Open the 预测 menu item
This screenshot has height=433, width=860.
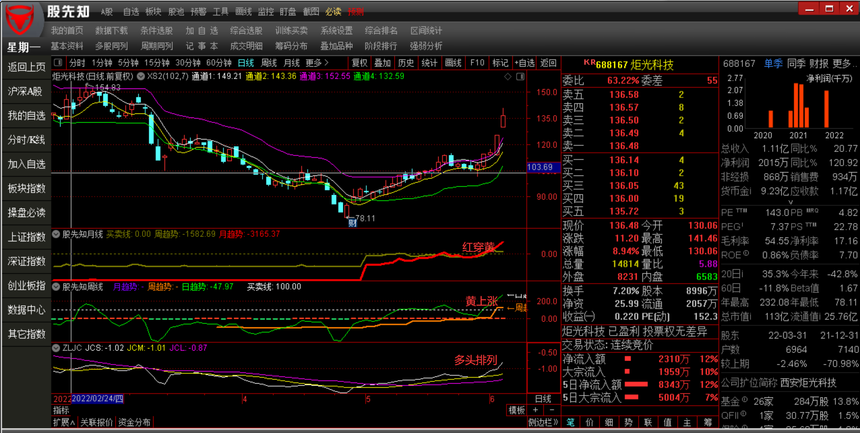(x=355, y=12)
